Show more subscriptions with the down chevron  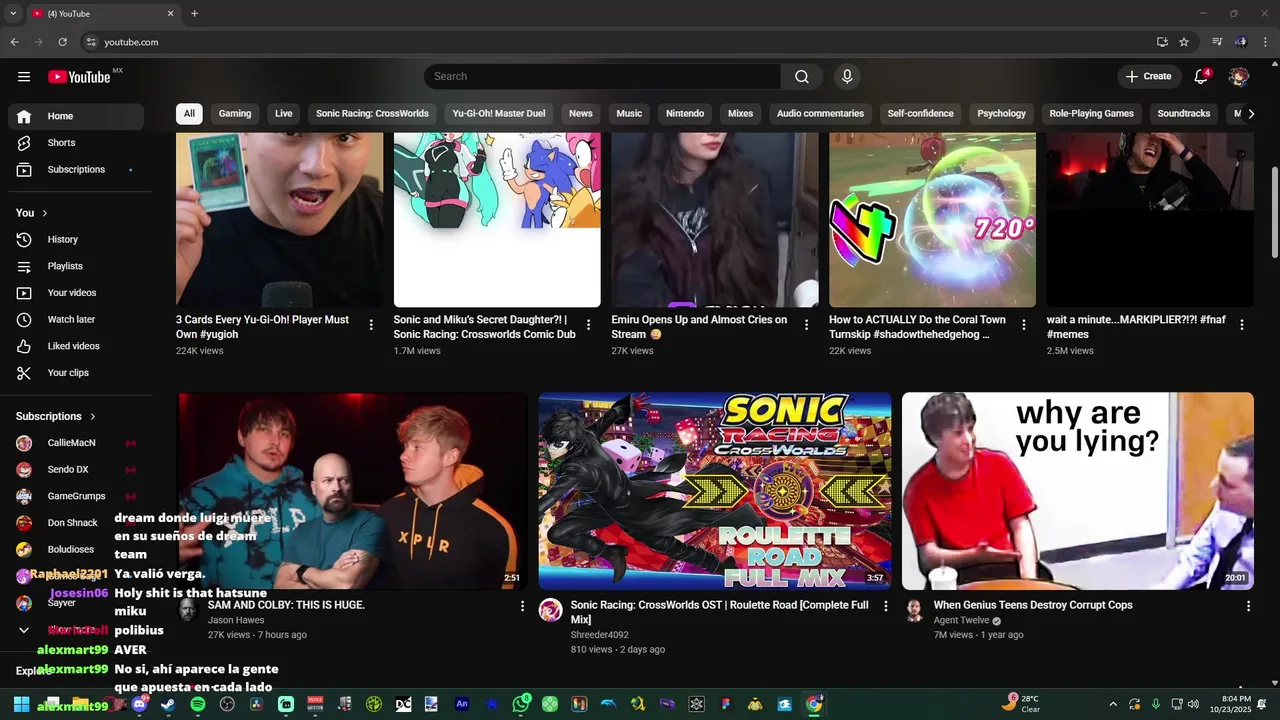(x=24, y=630)
